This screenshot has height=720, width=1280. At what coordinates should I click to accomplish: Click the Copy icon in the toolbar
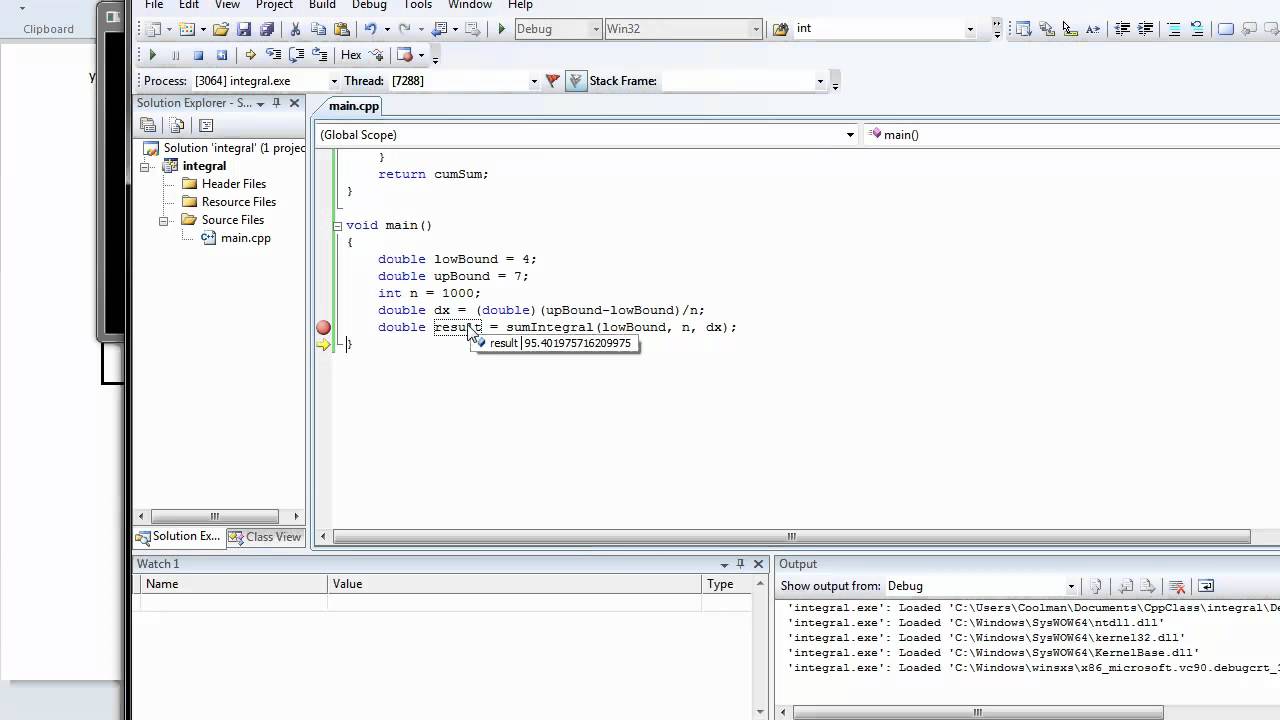coord(318,29)
